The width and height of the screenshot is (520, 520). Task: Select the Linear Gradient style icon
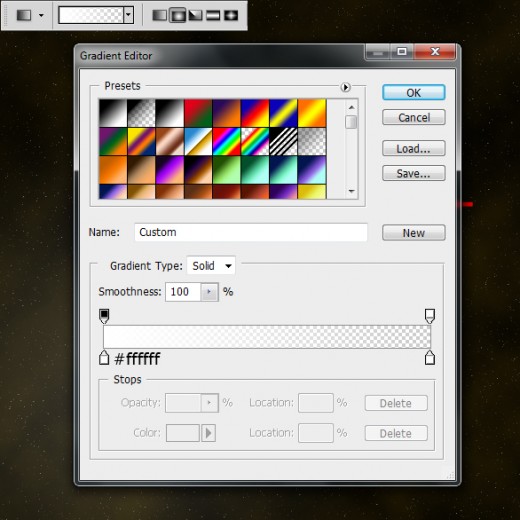click(160, 15)
